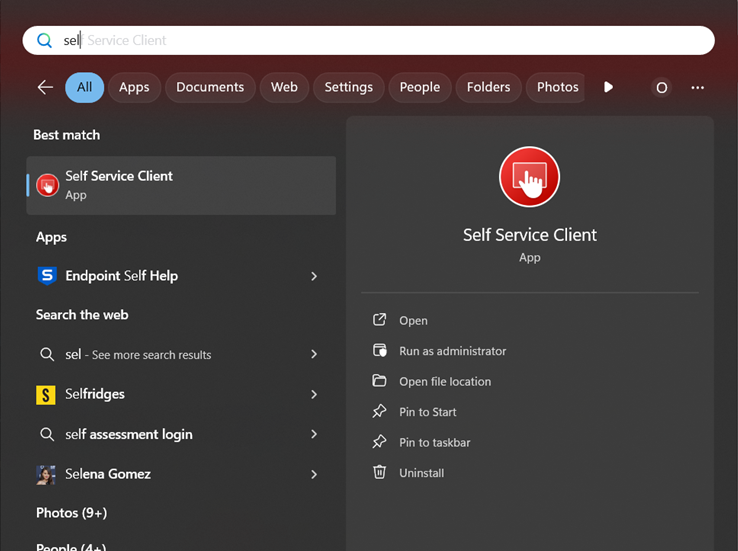
Task: Expand self assessment login chevron
Action: point(314,434)
